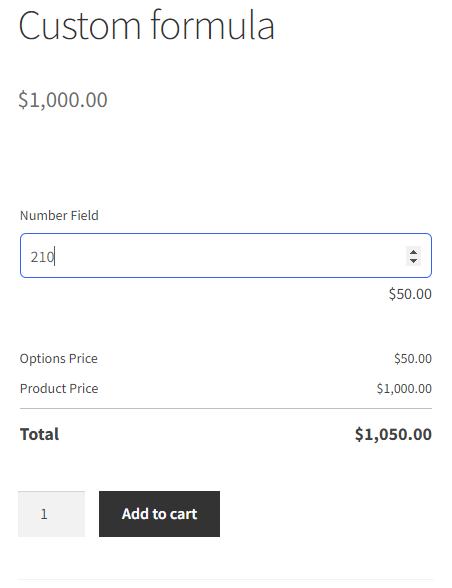
Task: Increase Number Field value with up arrow
Action: (x=413, y=252)
